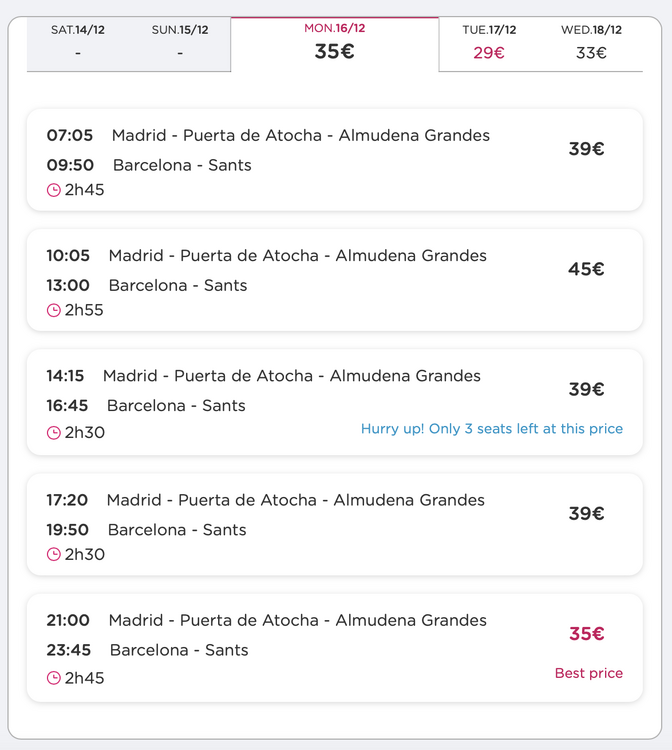This screenshot has width=672, height=750.
Task: Click the 'Only 3 seats left' notice
Action: 492,429
